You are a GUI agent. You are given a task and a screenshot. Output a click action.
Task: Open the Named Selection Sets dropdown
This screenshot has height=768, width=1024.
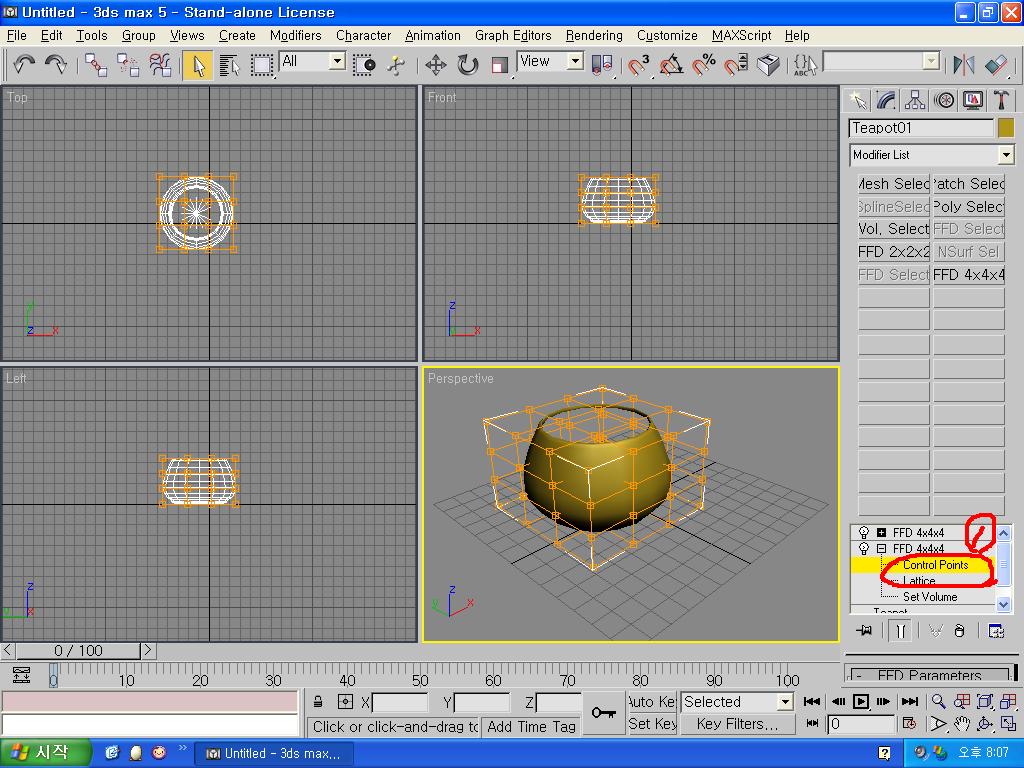[x=932, y=61]
